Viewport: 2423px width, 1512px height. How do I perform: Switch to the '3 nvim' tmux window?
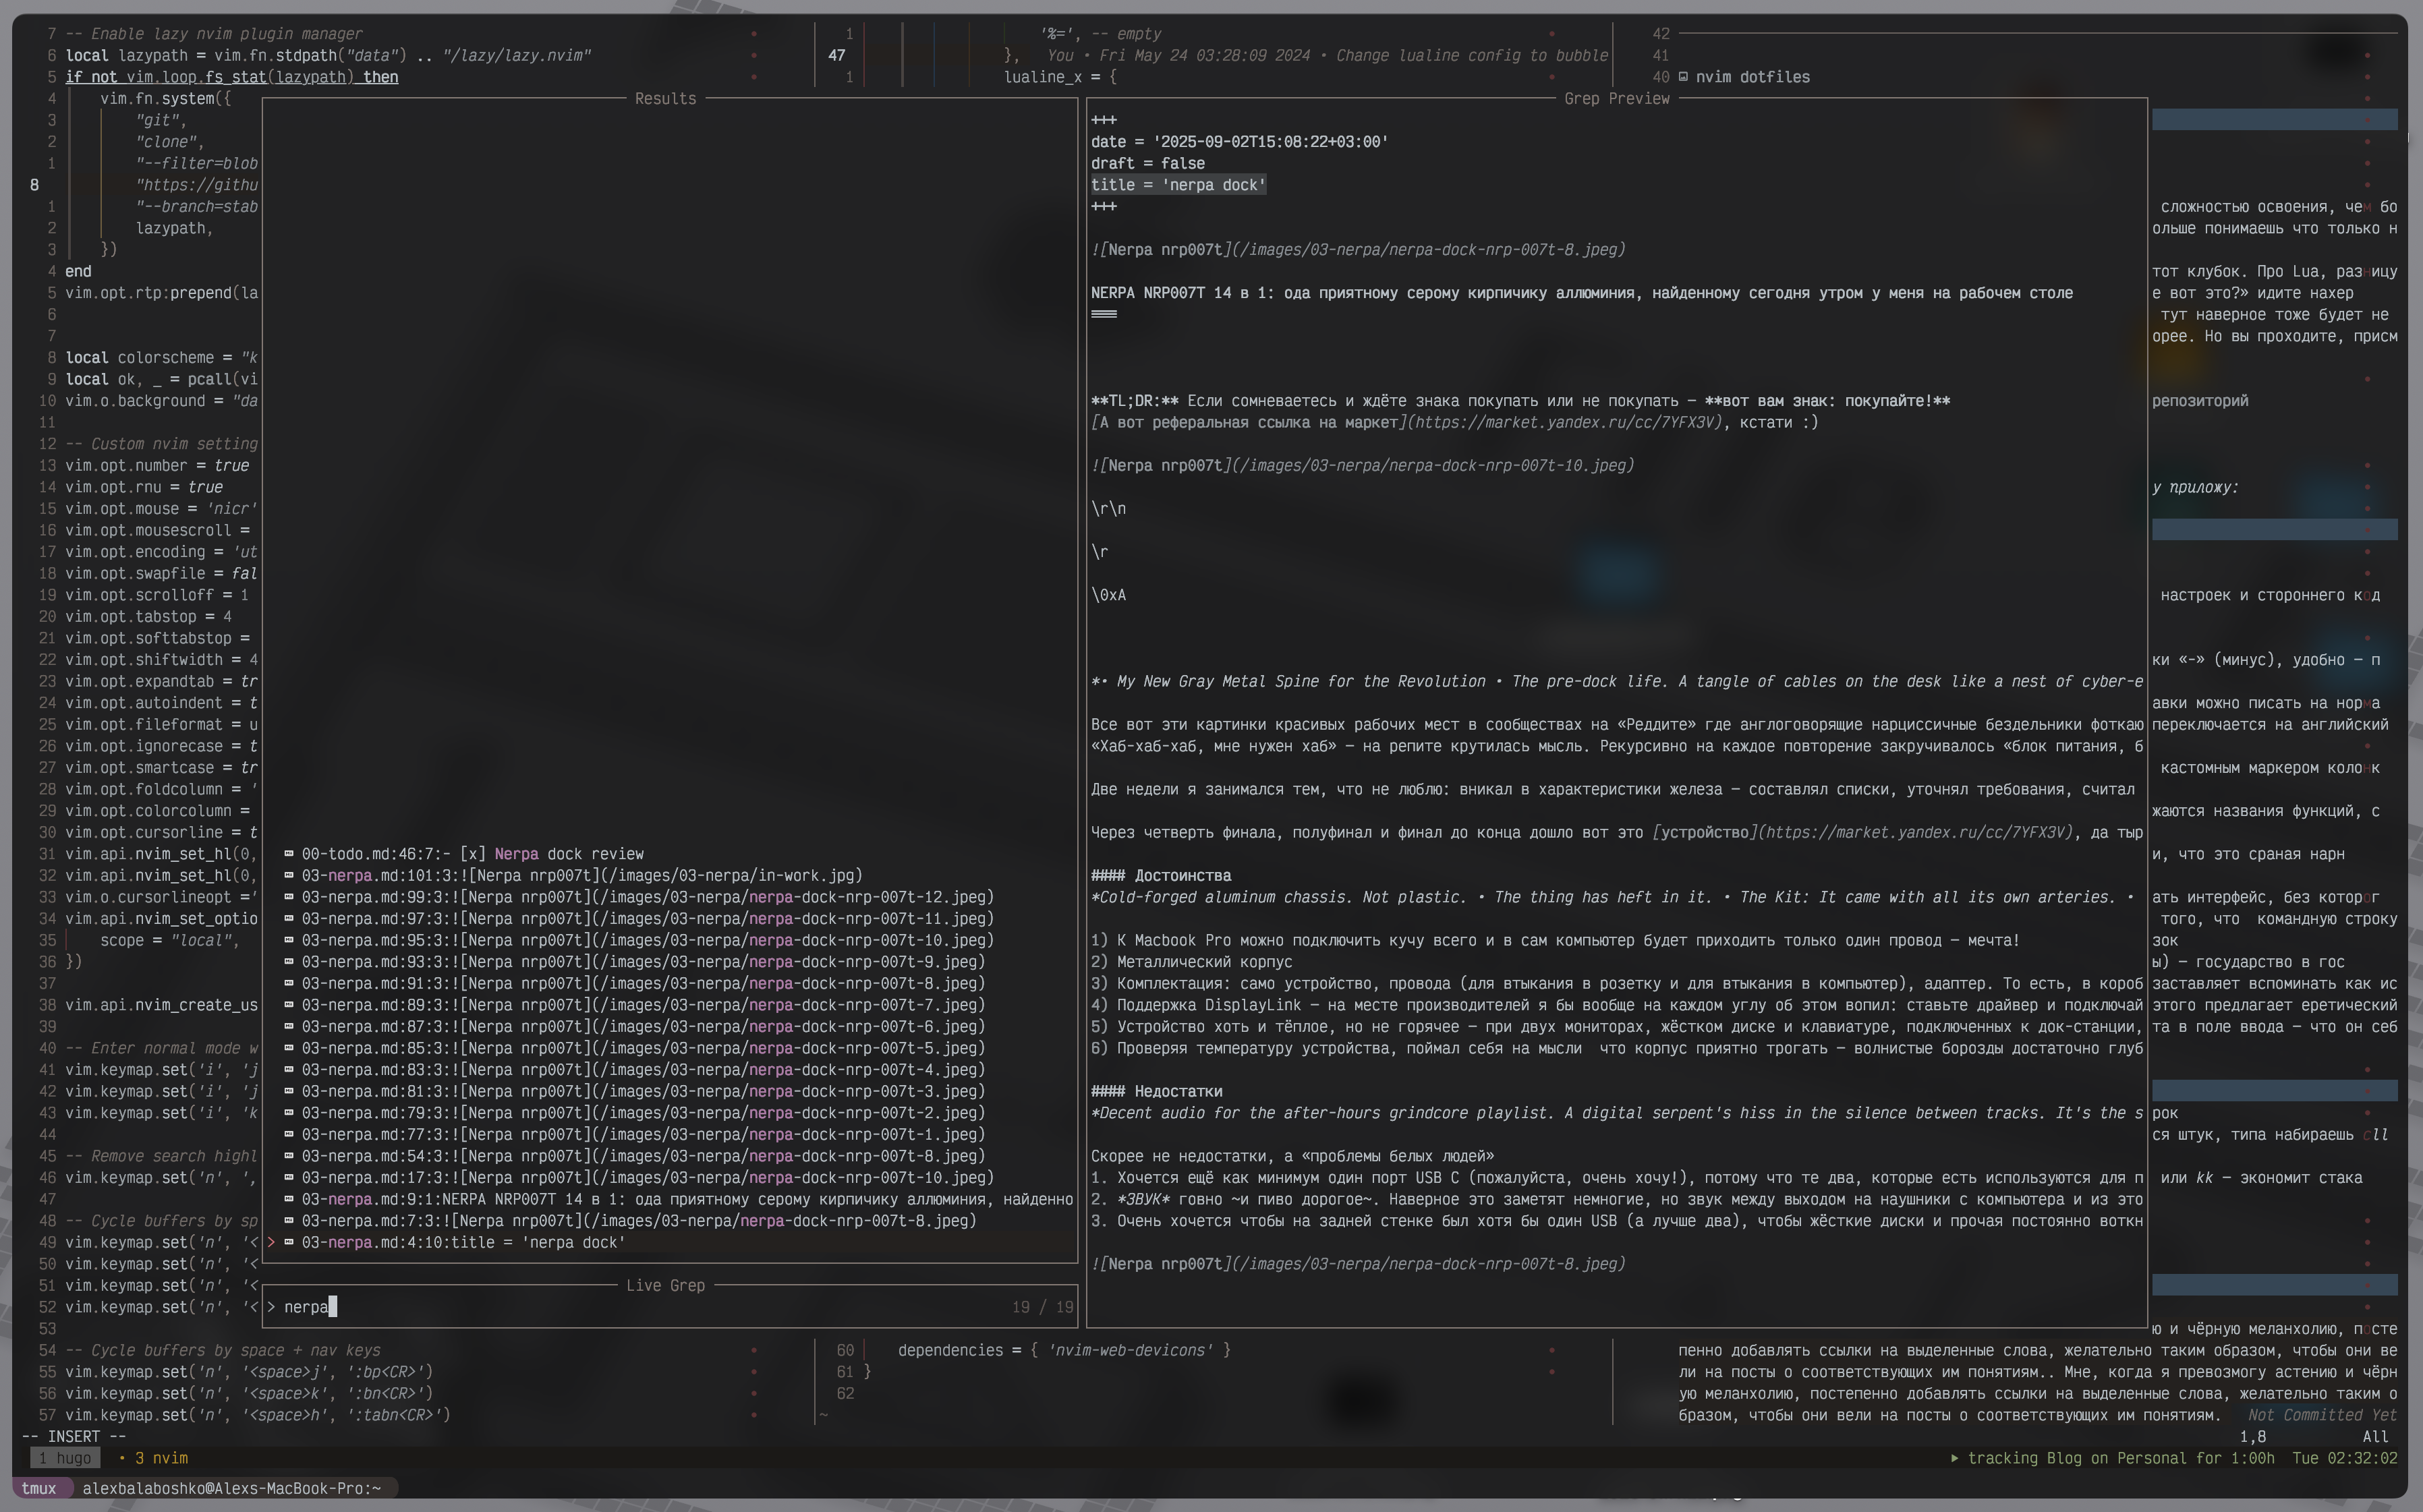[160, 1458]
